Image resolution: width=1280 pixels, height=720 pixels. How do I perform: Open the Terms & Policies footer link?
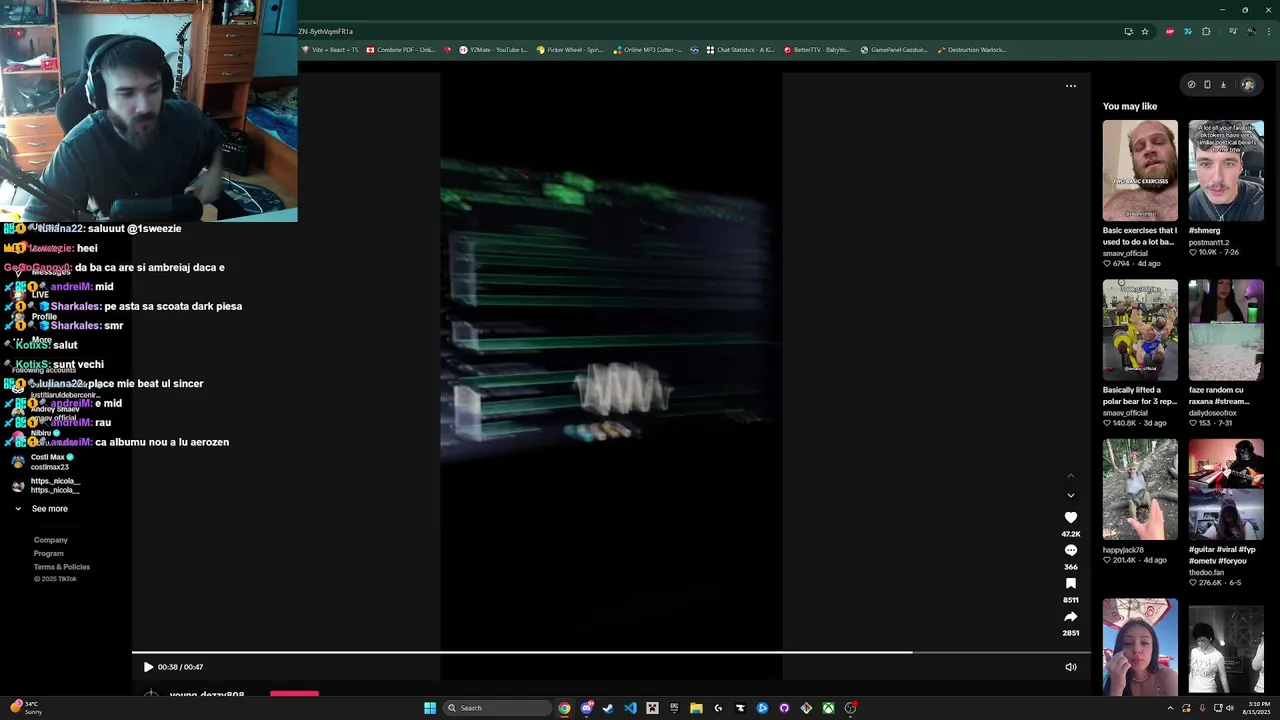[62, 567]
